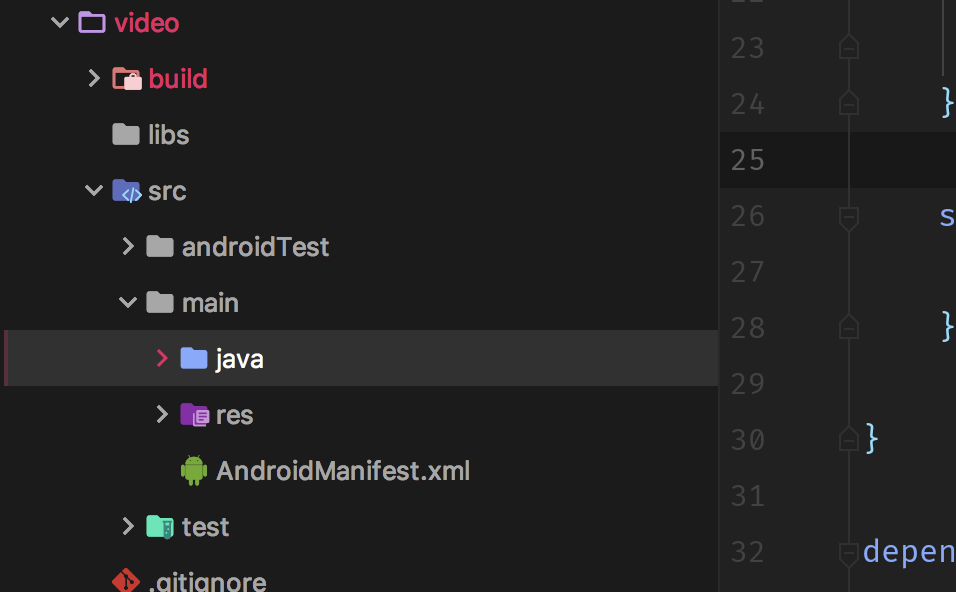Viewport: 956px width, 592px height.
Task: Collapse the src folder
Action: click(94, 191)
